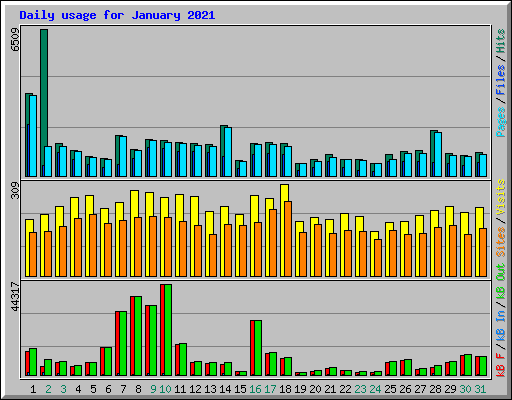The width and height of the screenshot is (512, 400).
Task: Click the green kB bar for day 16
Action: (258, 348)
